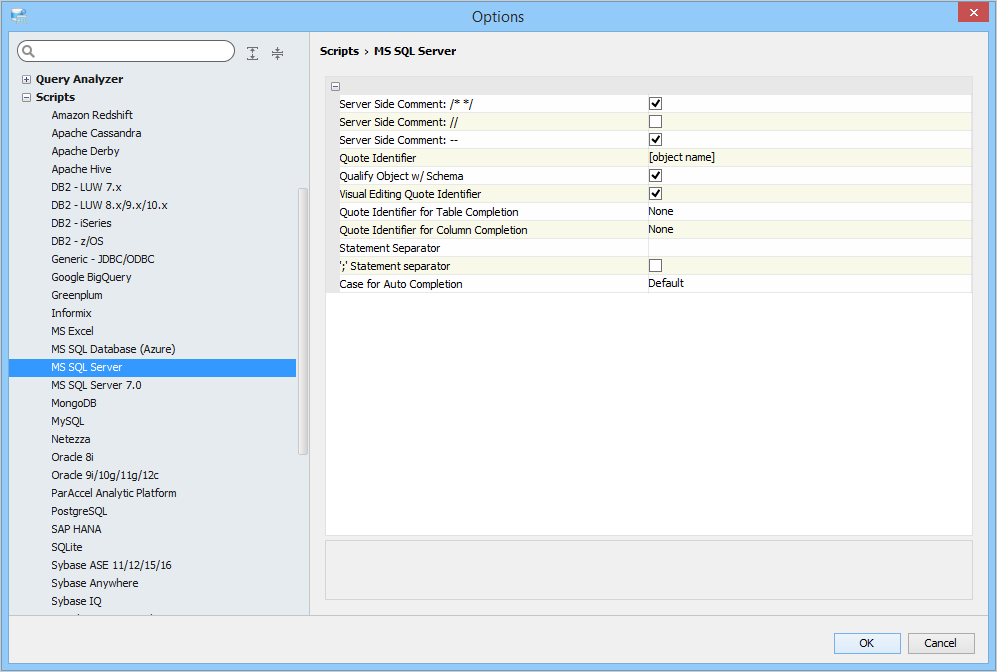The image size is (997, 672).
Task: Select Google BigQuery entry
Action: click(92, 277)
